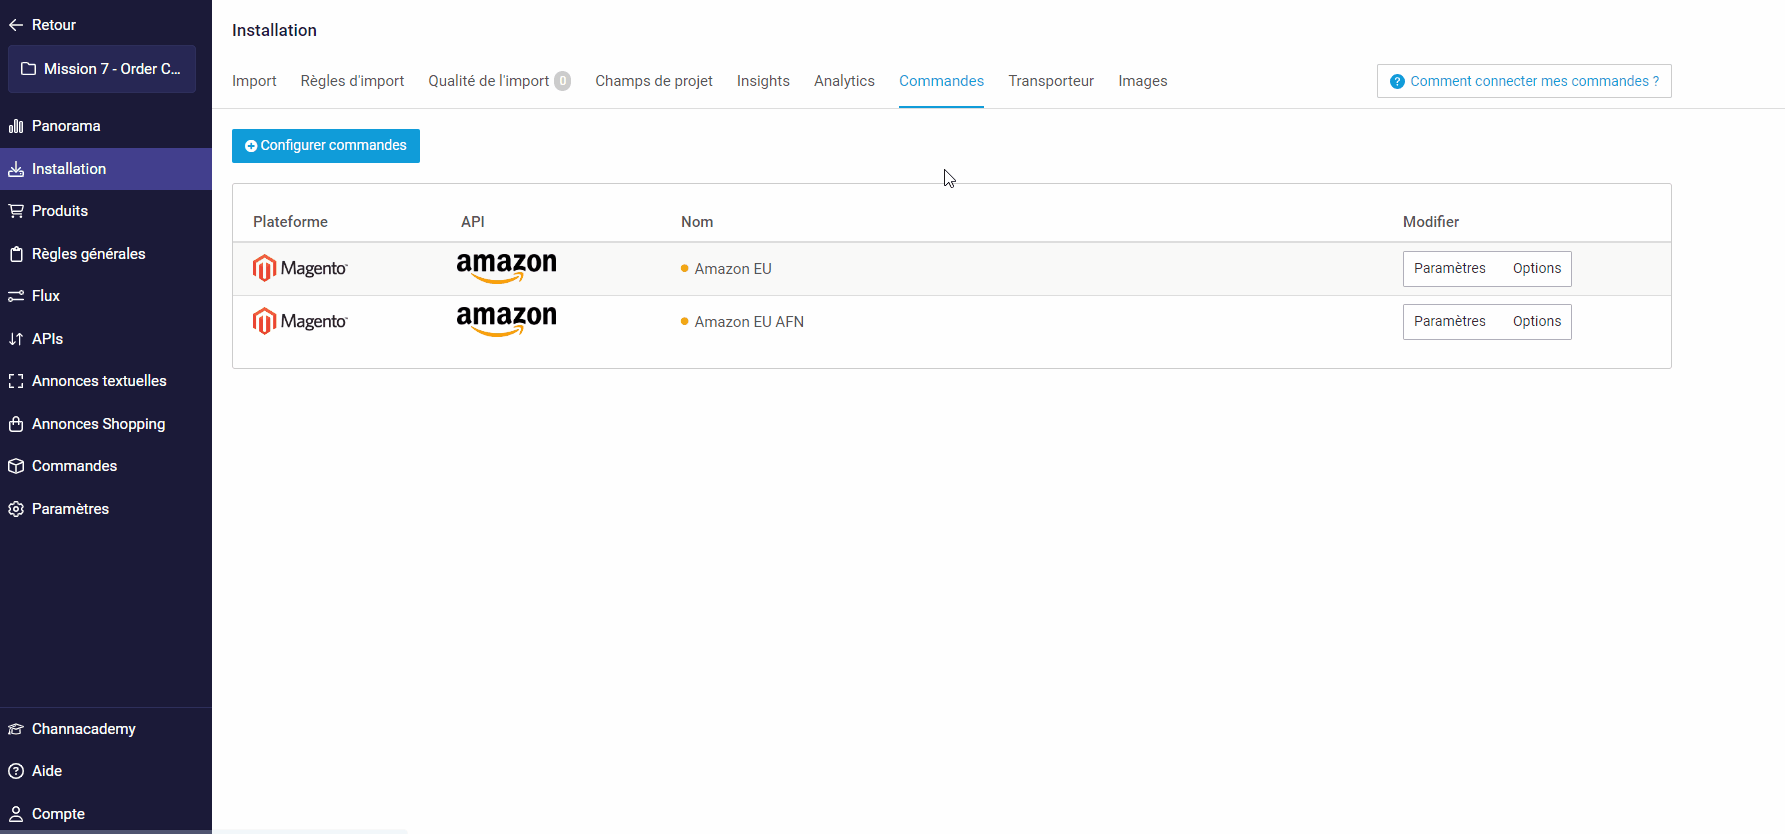Open Paramètres for Amazon EU row

click(x=1449, y=268)
